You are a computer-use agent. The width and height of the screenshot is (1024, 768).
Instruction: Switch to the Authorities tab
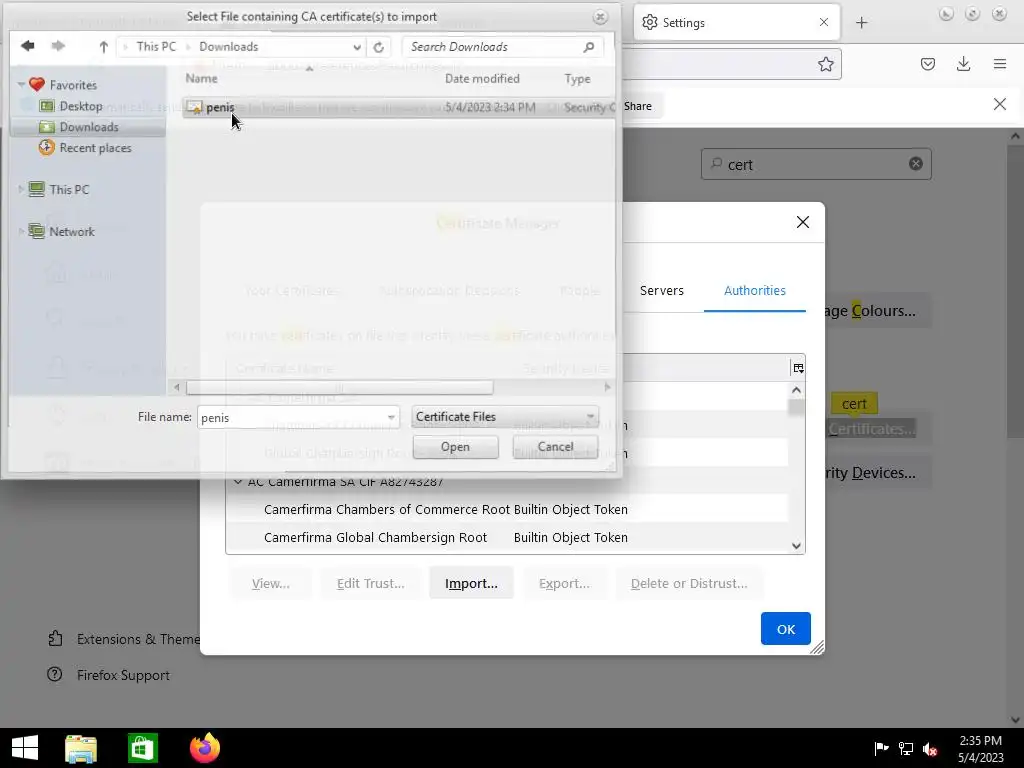754,291
